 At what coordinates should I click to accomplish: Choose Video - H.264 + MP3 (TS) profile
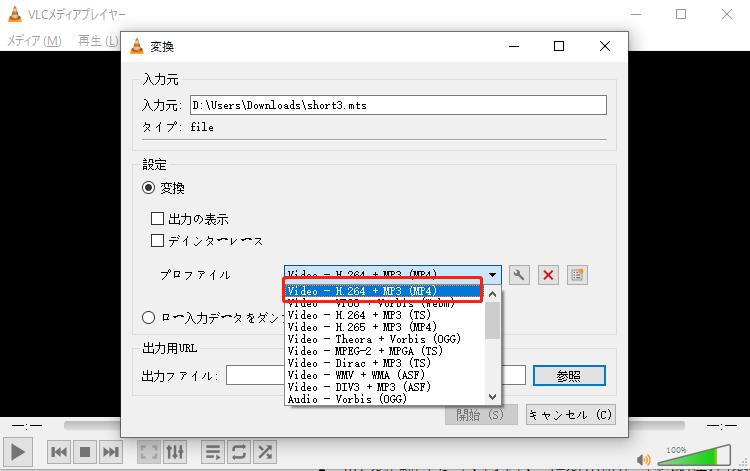(385, 315)
